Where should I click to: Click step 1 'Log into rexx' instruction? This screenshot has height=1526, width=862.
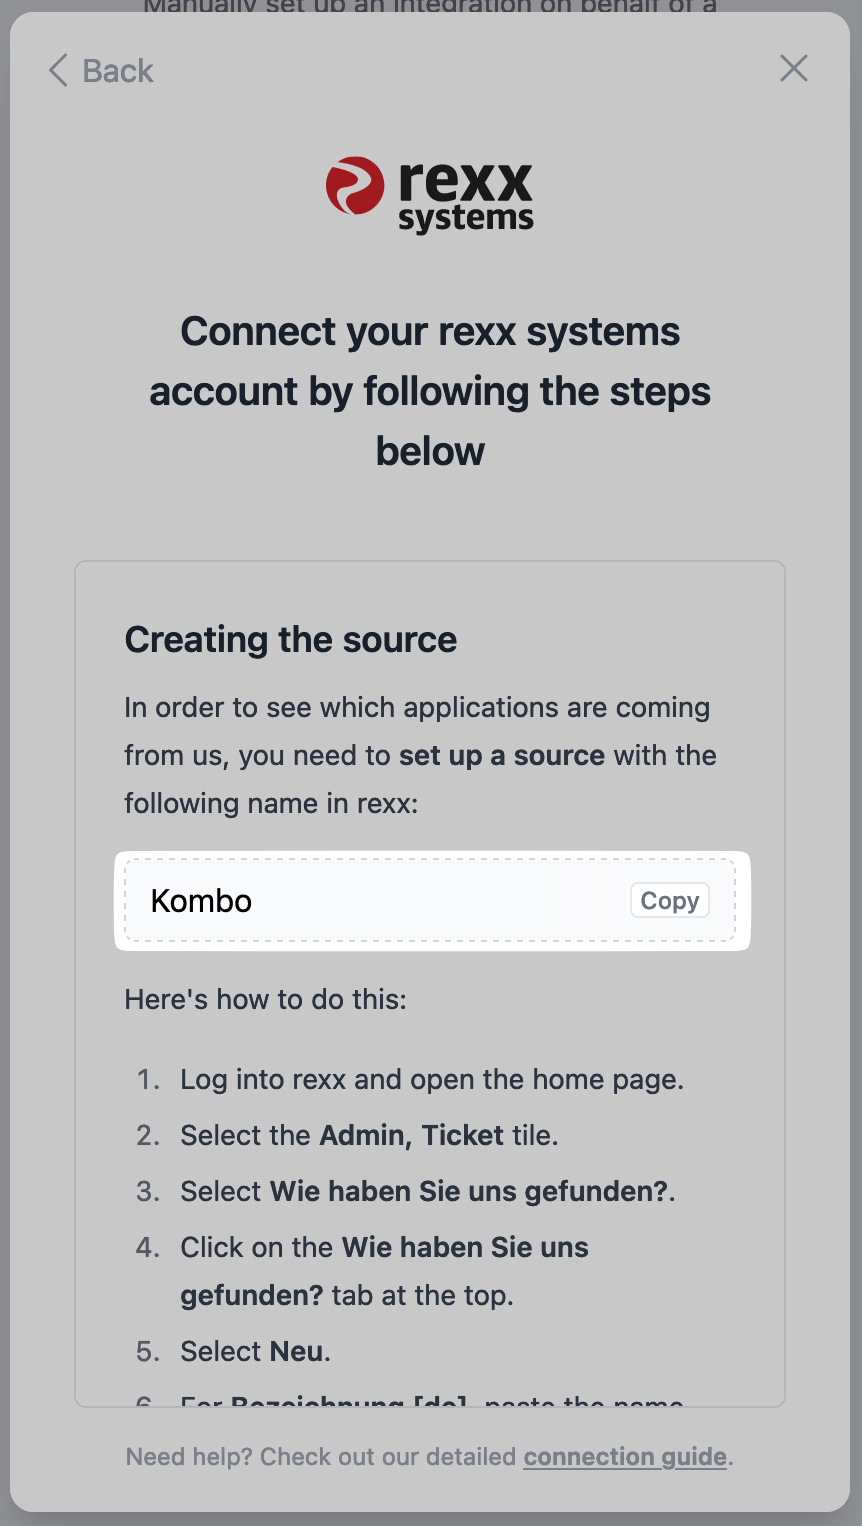click(x=432, y=1080)
